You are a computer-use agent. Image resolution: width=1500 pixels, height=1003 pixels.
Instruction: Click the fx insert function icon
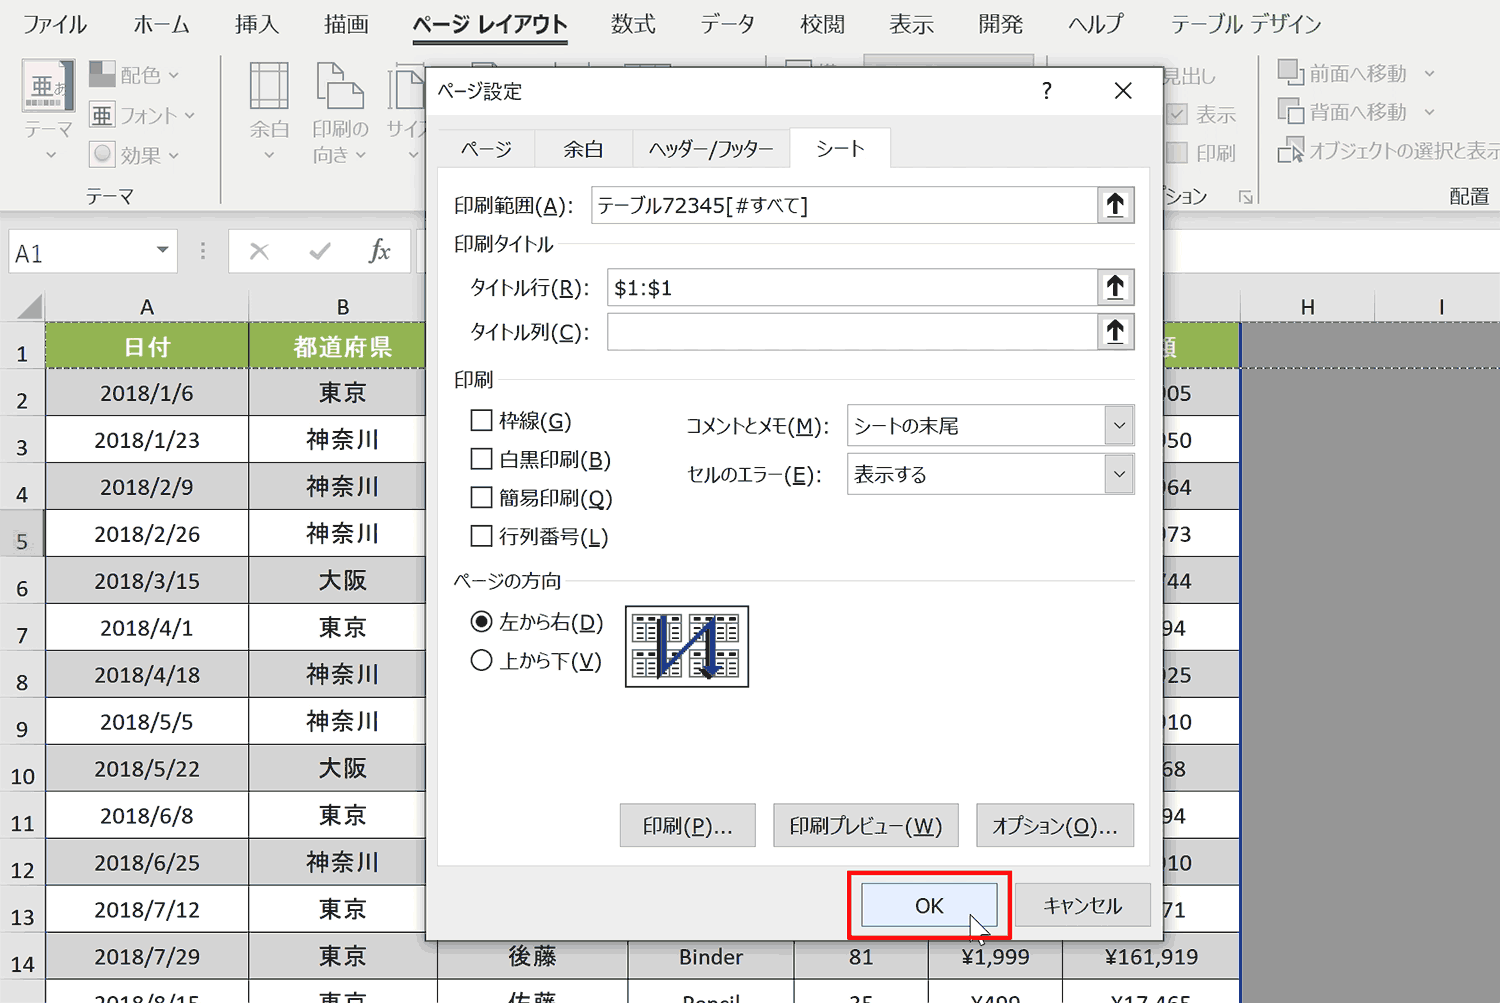pos(379,251)
